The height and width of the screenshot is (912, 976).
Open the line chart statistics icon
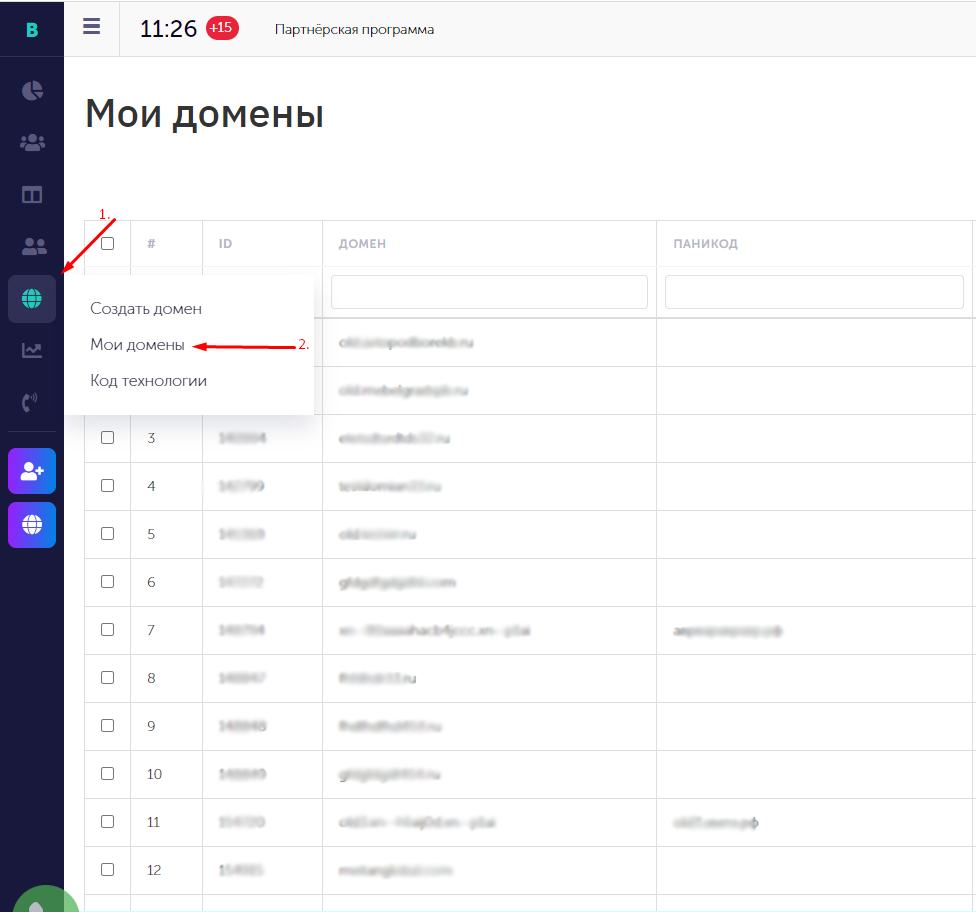point(32,350)
